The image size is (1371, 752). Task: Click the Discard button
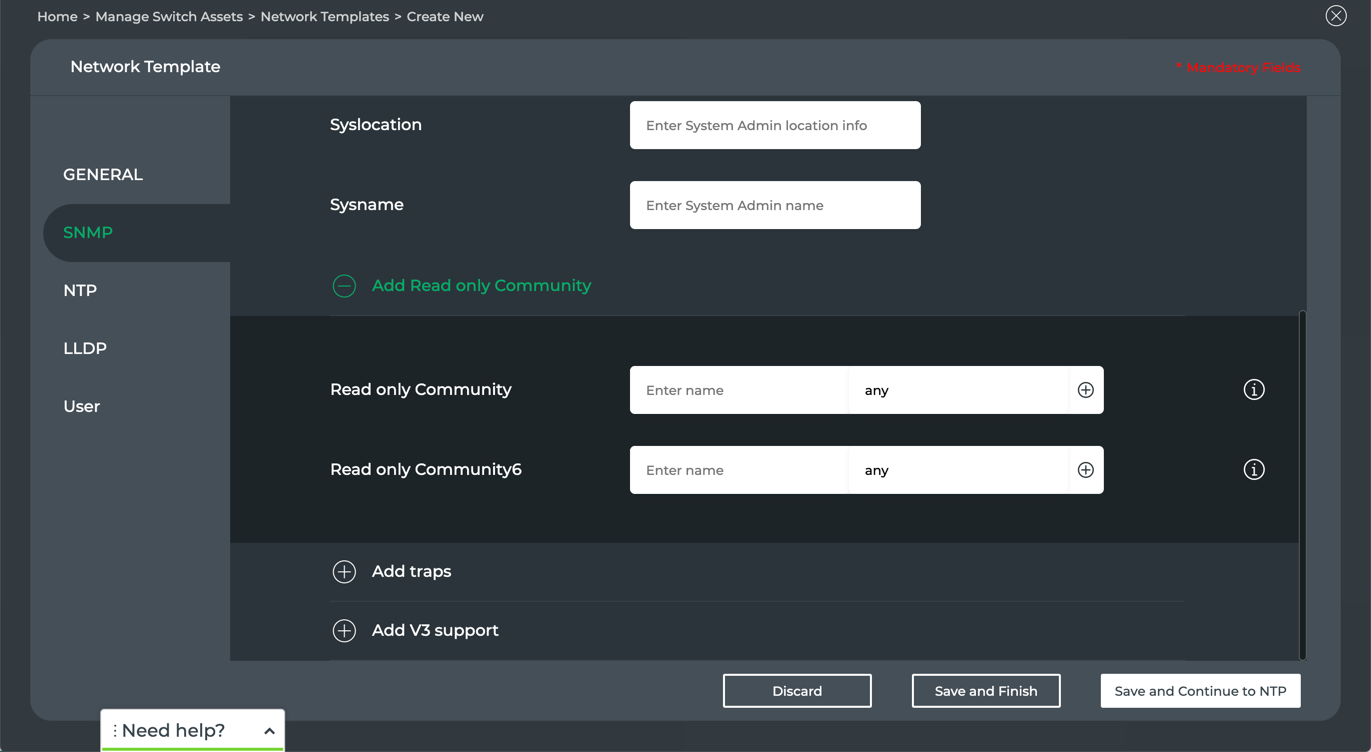pyautogui.click(x=797, y=691)
